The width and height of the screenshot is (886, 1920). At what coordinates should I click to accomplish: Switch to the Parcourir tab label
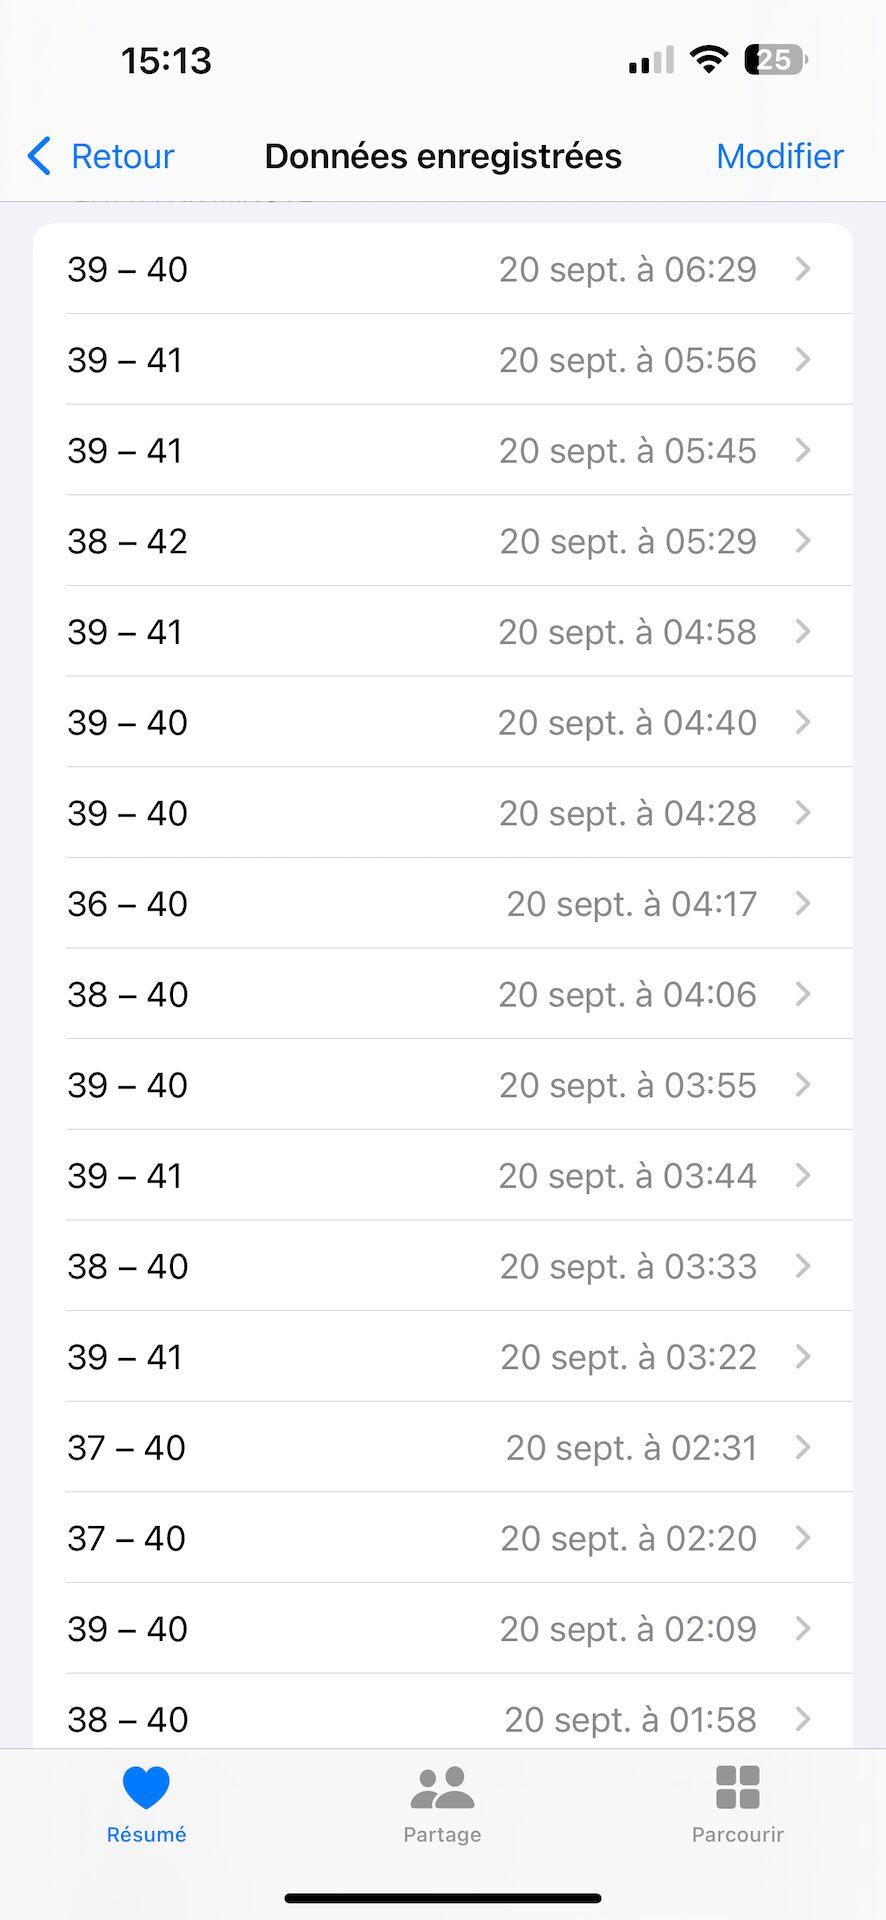click(x=738, y=1835)
